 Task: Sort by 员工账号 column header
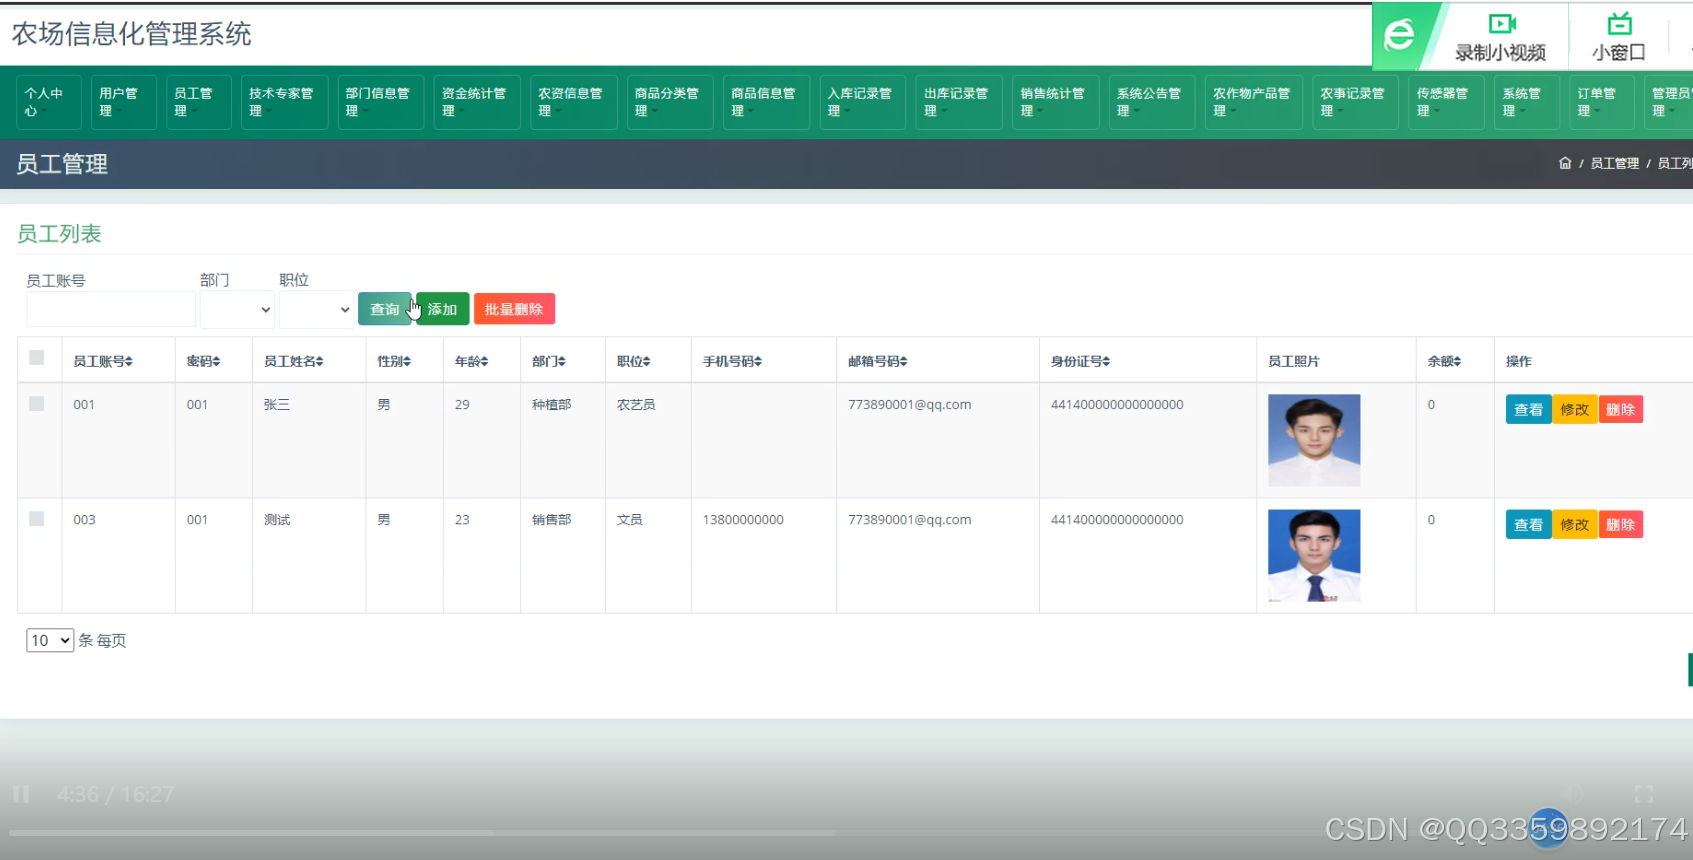[103, 361]
